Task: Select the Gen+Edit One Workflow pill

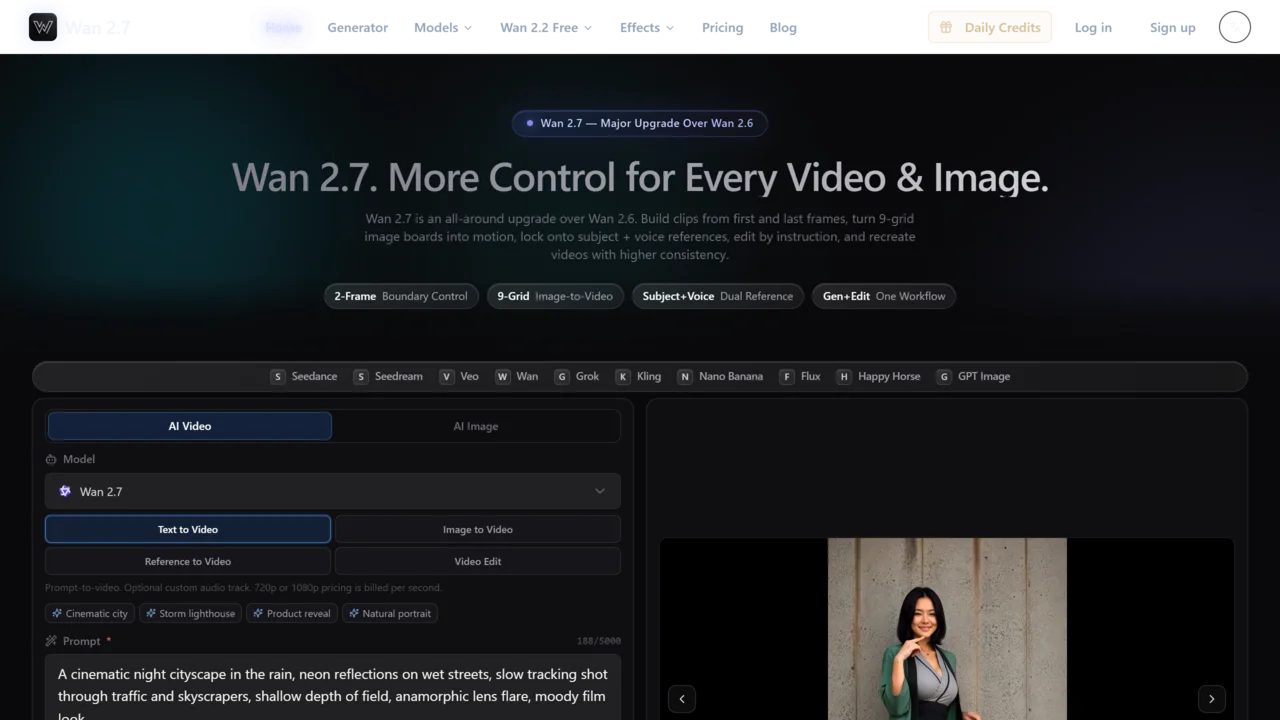Action: pyautogui.click(x=884, y=296)
